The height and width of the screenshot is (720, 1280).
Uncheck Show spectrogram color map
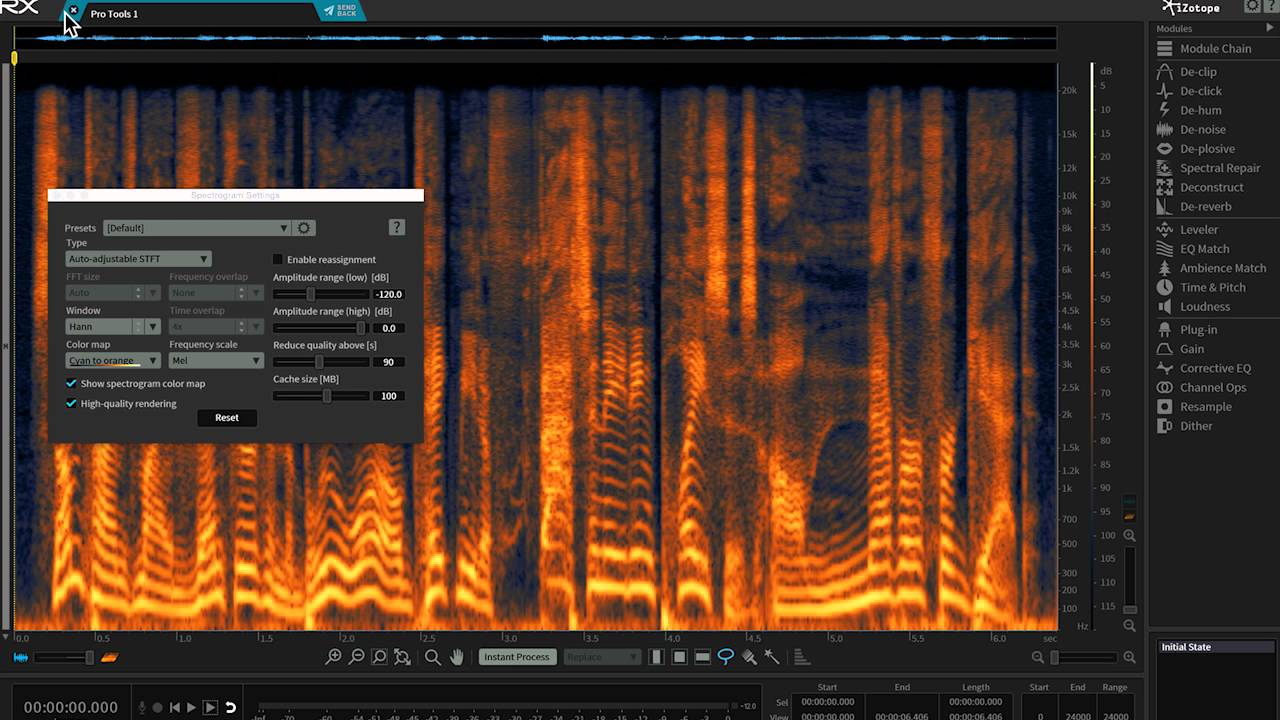coord(72,384)
